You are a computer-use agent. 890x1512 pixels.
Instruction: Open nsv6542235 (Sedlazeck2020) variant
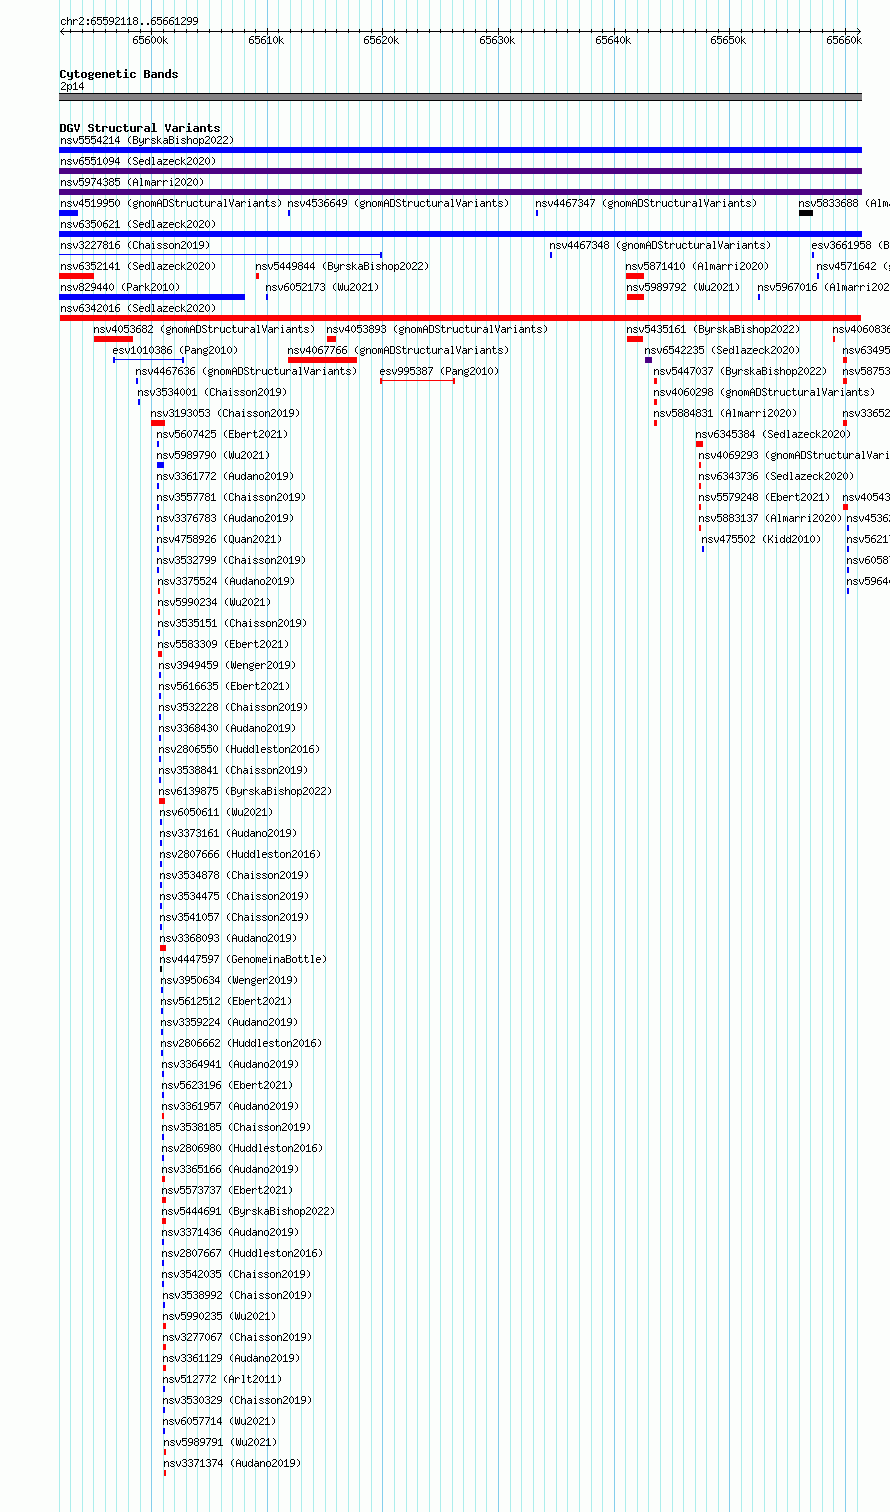[x=722, y=351]
